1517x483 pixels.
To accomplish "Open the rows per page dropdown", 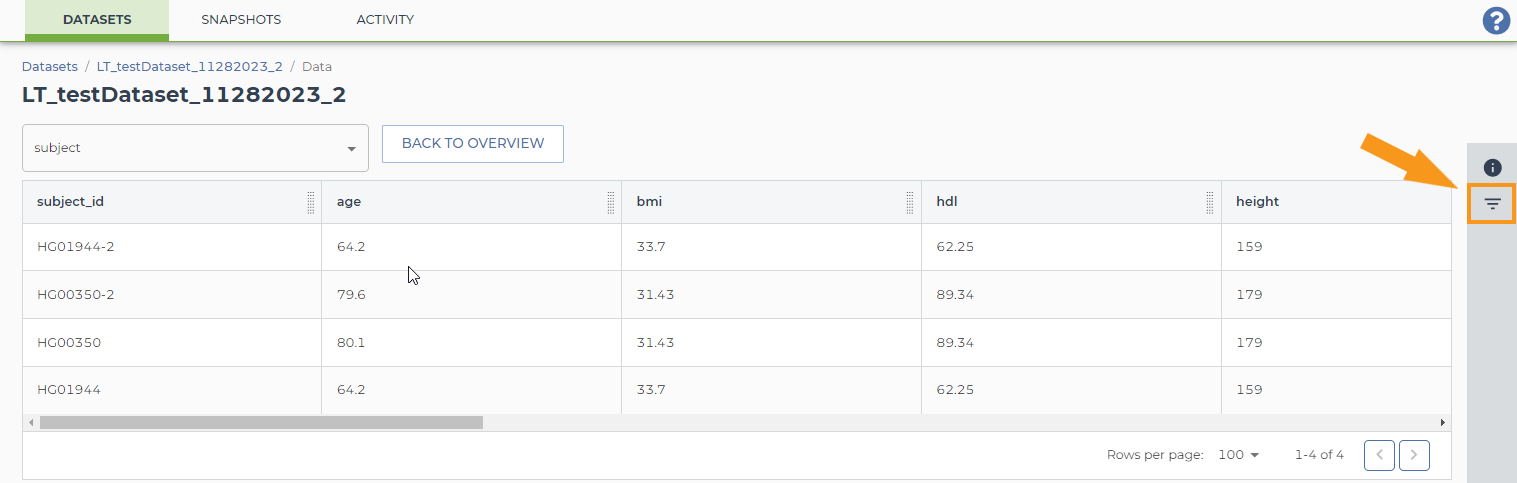I will 1239,455.
